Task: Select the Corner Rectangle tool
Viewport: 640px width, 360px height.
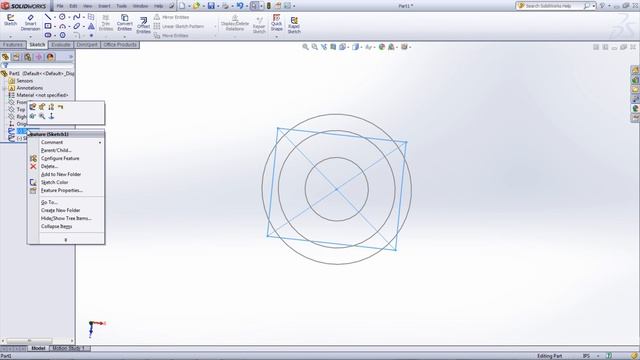Action: 48,26
